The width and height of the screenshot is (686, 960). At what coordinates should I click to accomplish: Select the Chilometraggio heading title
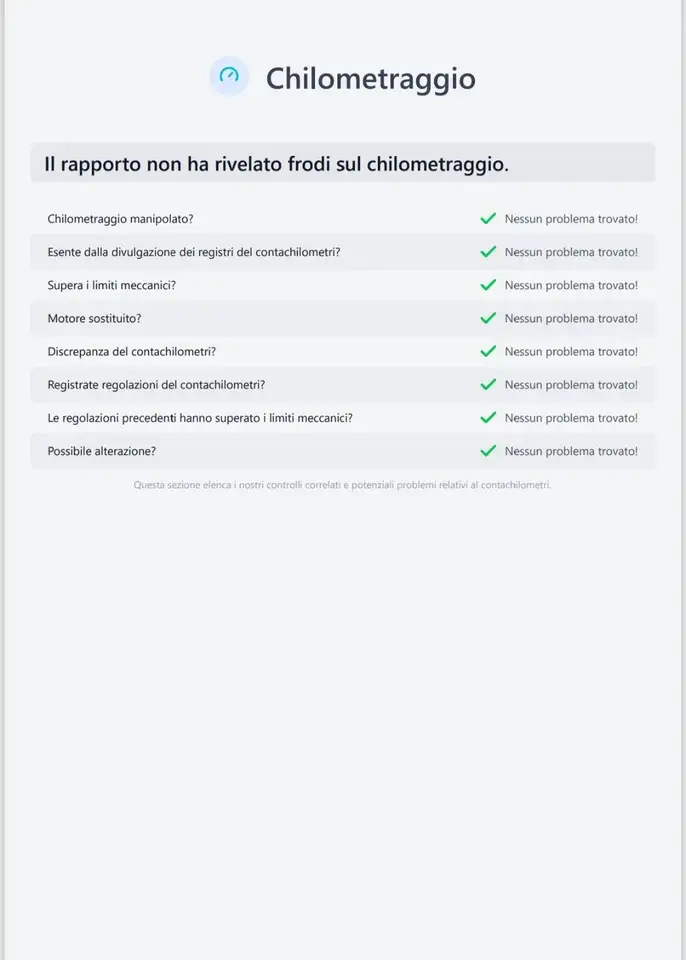coord(371,79)
